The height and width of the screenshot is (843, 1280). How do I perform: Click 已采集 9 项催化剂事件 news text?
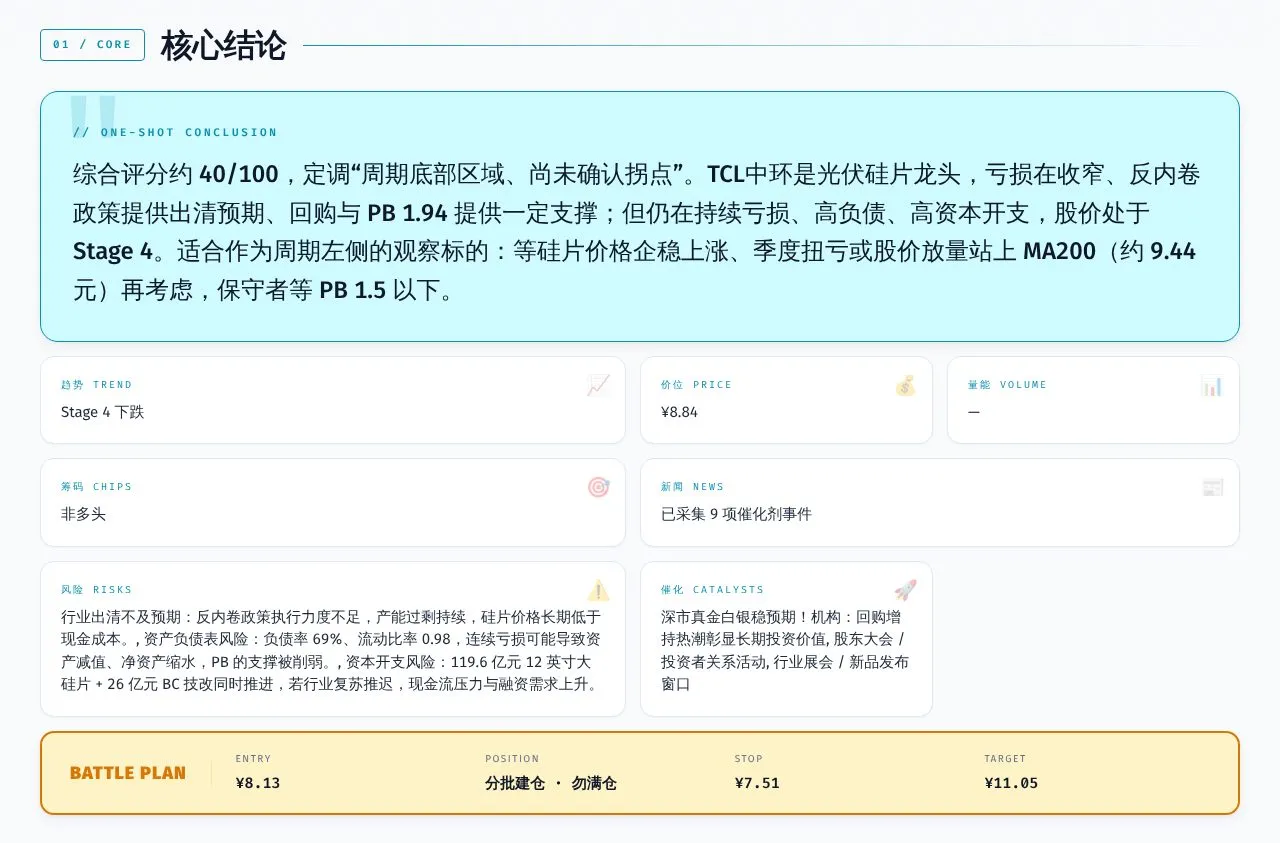click(736, 514)
